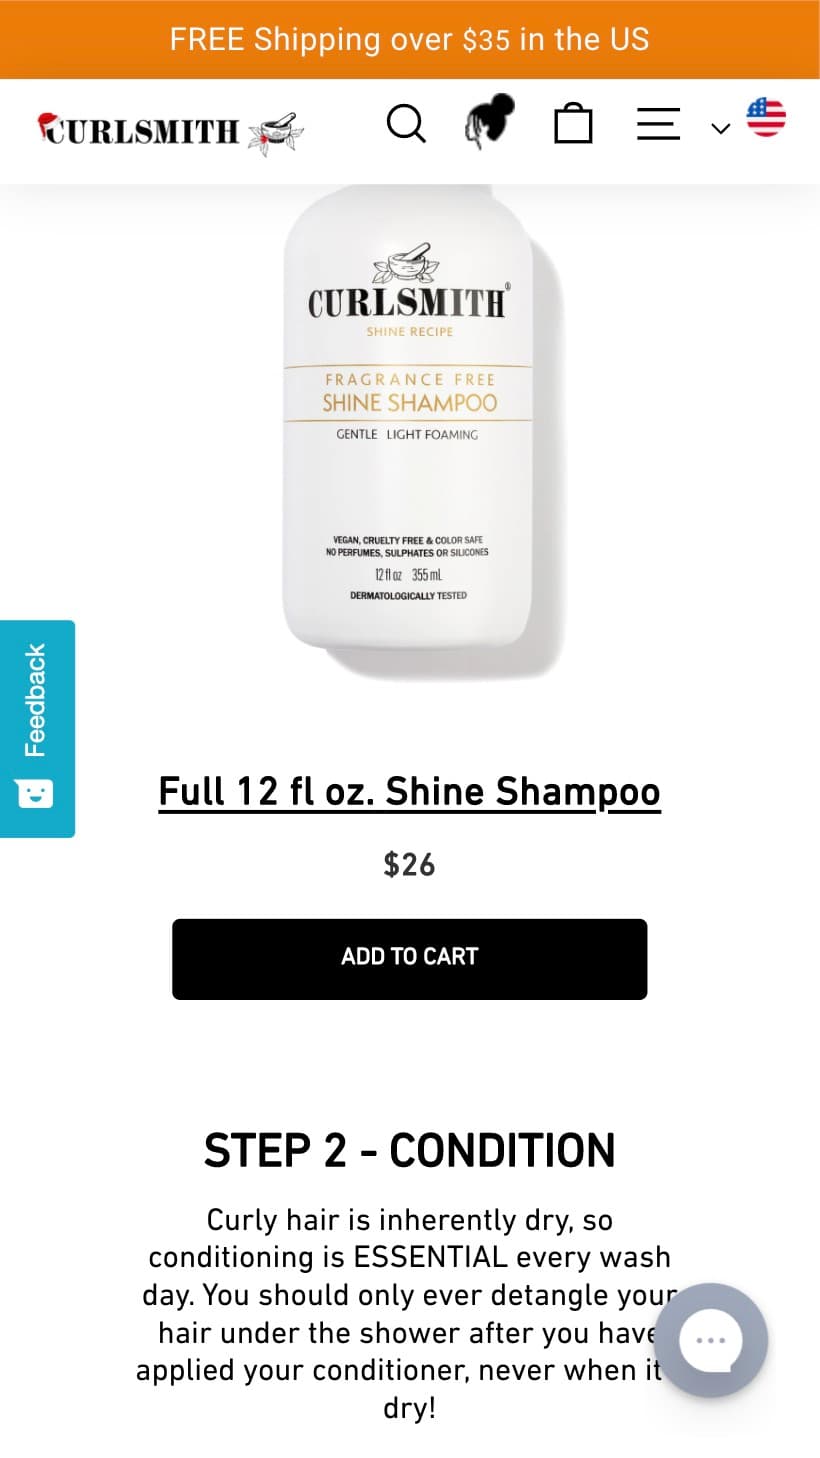The height and width of the screenshot is (1458, 820).
Task: Click the US flag country icon
Action: (x=766, y=117)
